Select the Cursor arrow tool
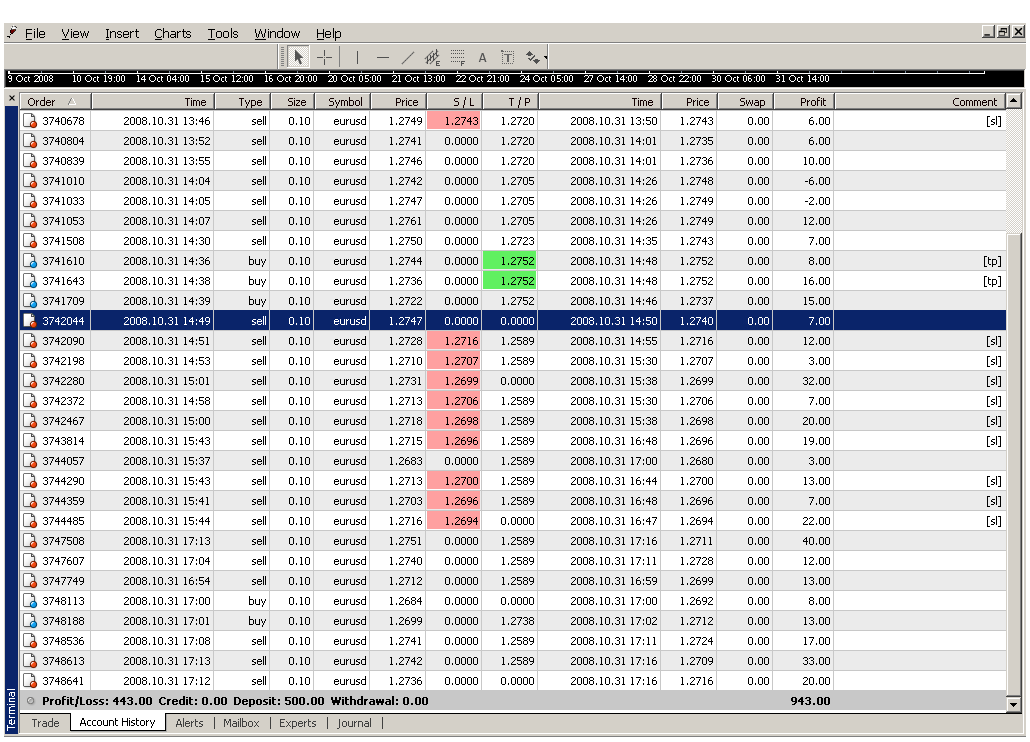 tap(298, 58)
